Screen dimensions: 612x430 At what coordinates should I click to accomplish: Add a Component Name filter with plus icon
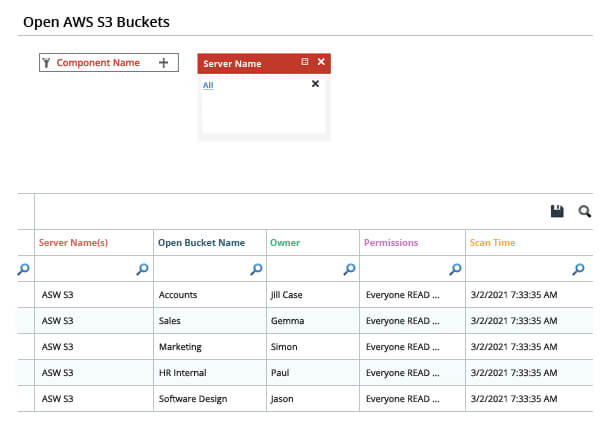[x=164, y=63]
